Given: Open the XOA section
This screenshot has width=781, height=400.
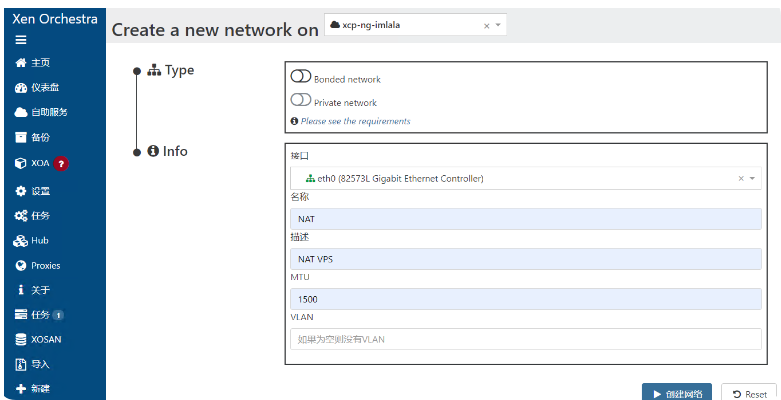Looking at the screenshot, I should [40, 163].
